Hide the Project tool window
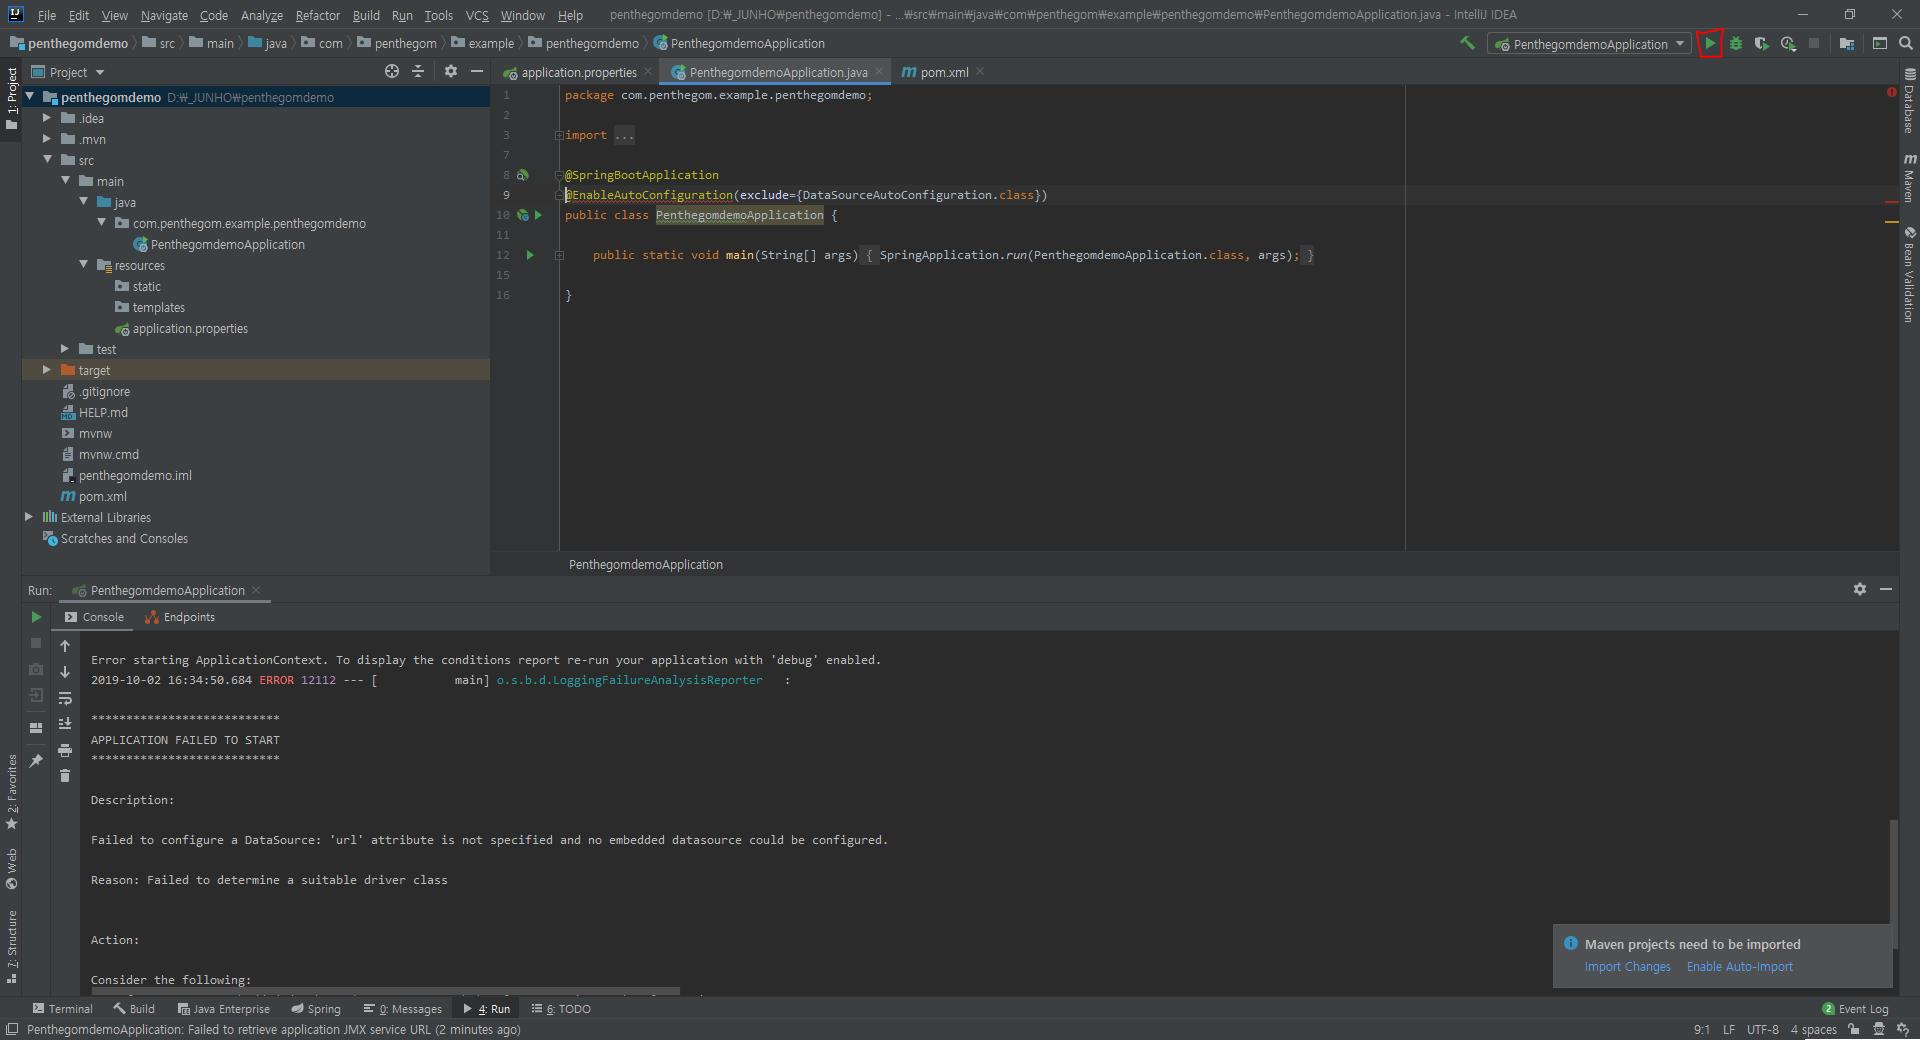The image size is (1920, 1040). coord(477,72)
